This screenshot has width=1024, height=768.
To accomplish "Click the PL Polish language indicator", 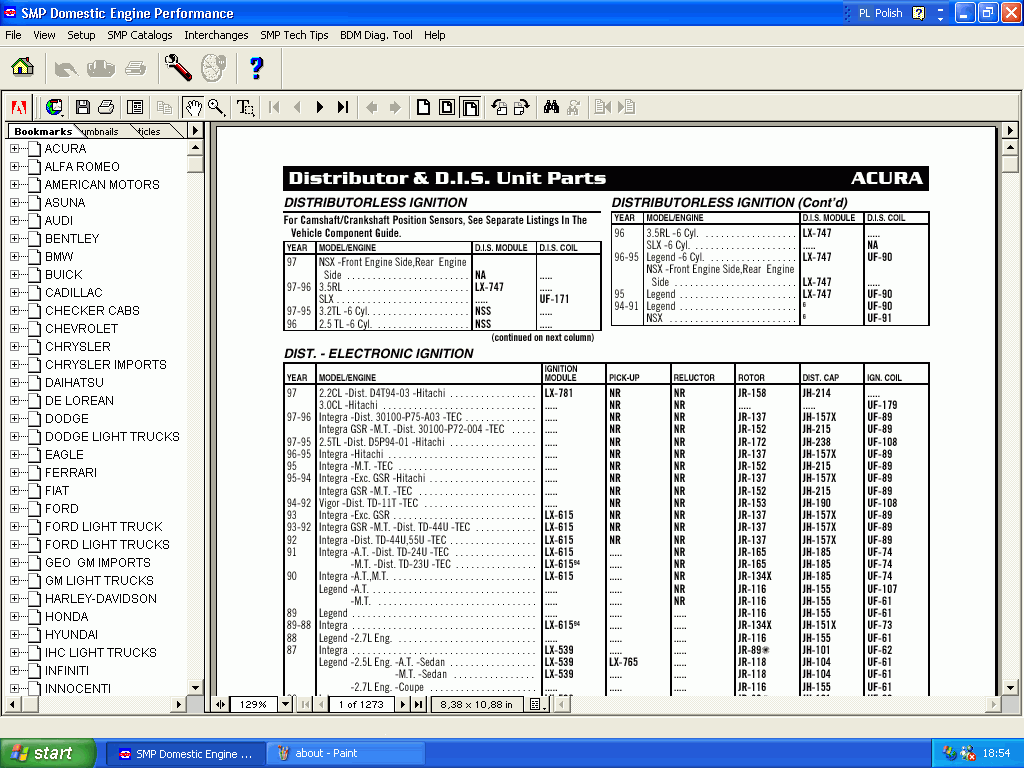I will (880, 13).
